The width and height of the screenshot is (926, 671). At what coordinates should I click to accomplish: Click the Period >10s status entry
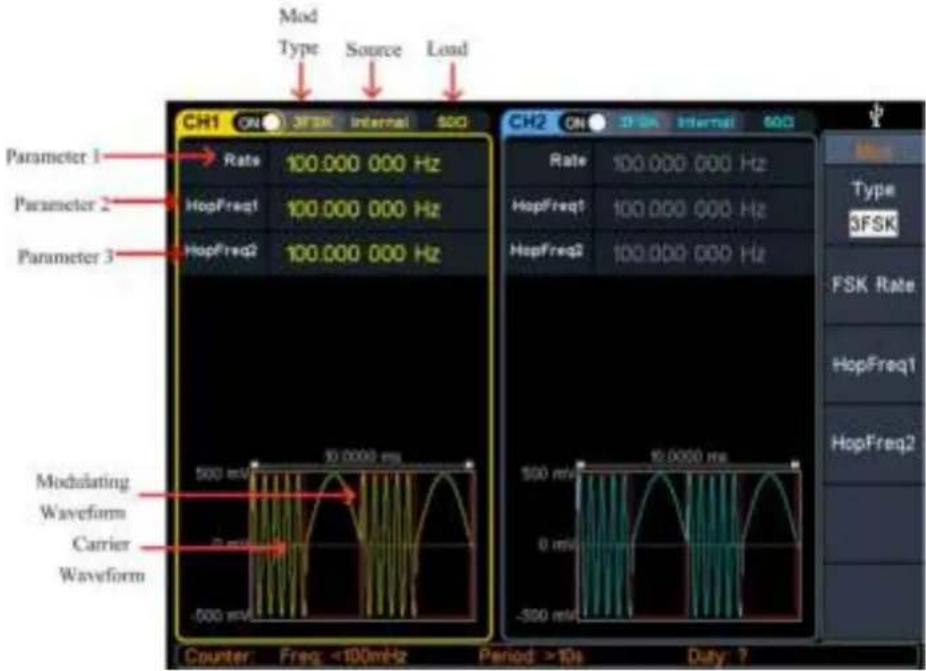tap(531, 656)
